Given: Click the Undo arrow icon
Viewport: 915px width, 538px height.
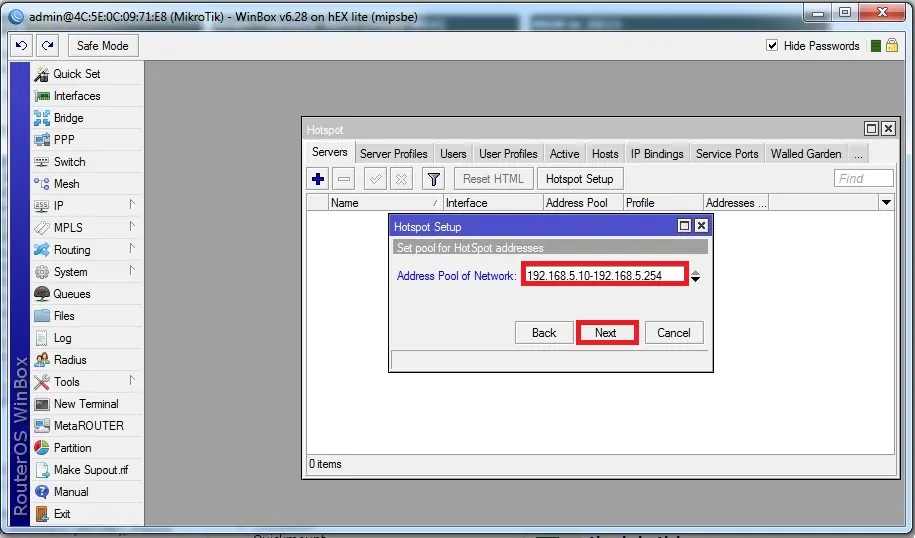Looking at the screenshot, I should (22, 46).
